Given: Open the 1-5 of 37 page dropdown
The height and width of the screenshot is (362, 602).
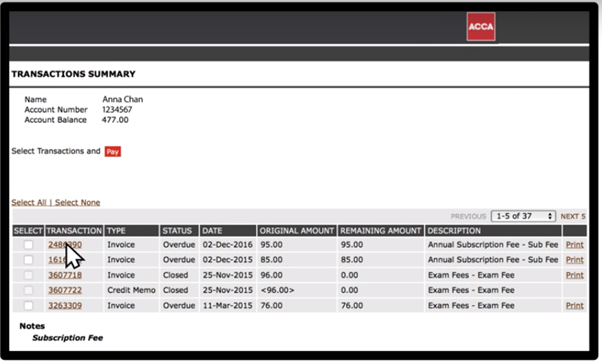Looking at the screenshot, I should pyautogui.click(x=523, y=216).
